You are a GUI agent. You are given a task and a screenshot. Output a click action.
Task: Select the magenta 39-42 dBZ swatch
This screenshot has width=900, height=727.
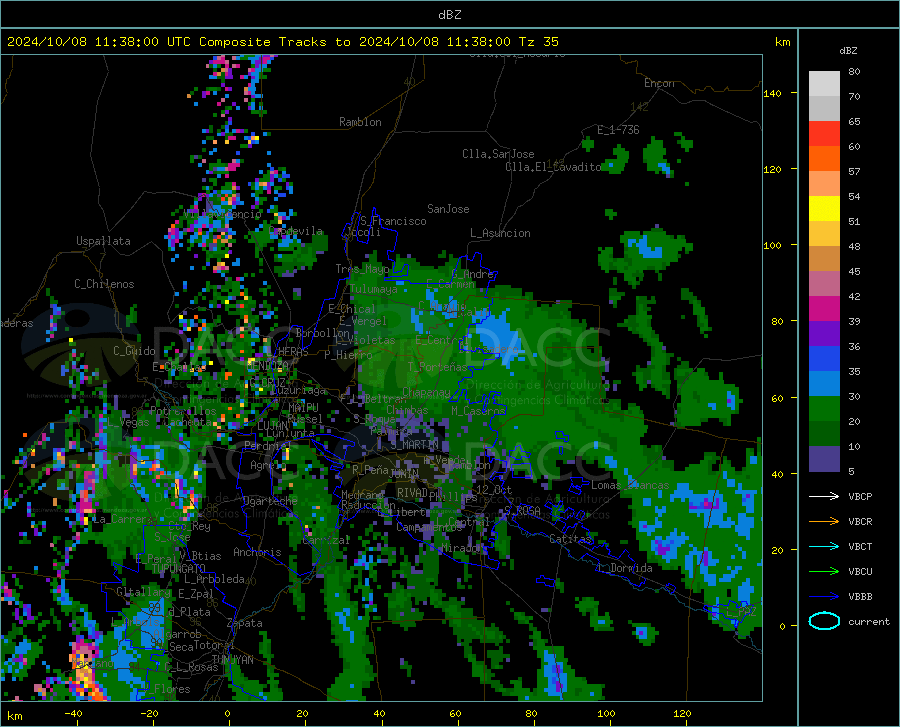[824, 309]
